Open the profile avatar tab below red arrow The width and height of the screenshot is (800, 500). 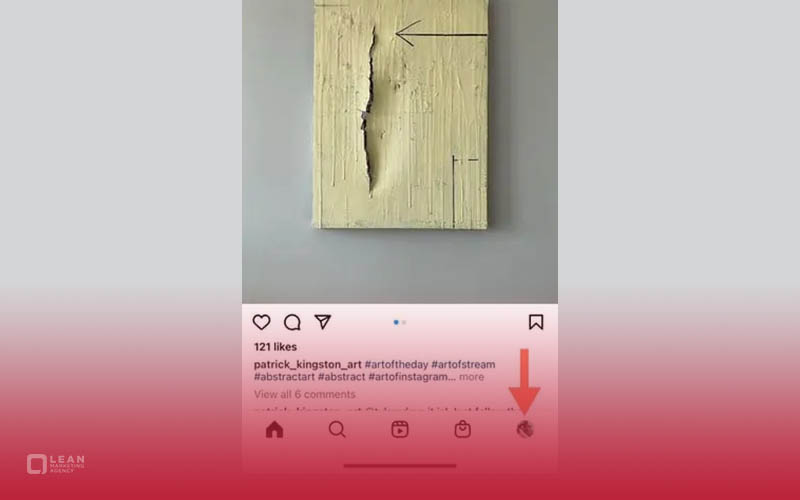pos(525,430)
